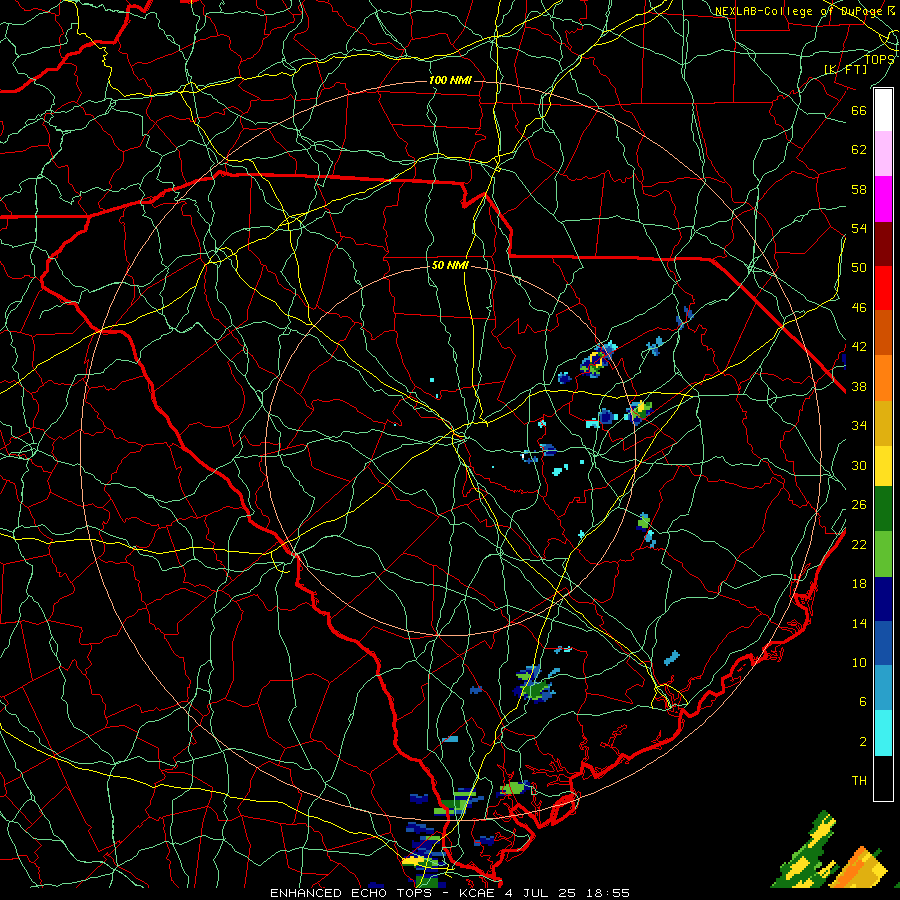Click the black TH legend swatch
Screen dimensions: 900x900
[883, 778]
